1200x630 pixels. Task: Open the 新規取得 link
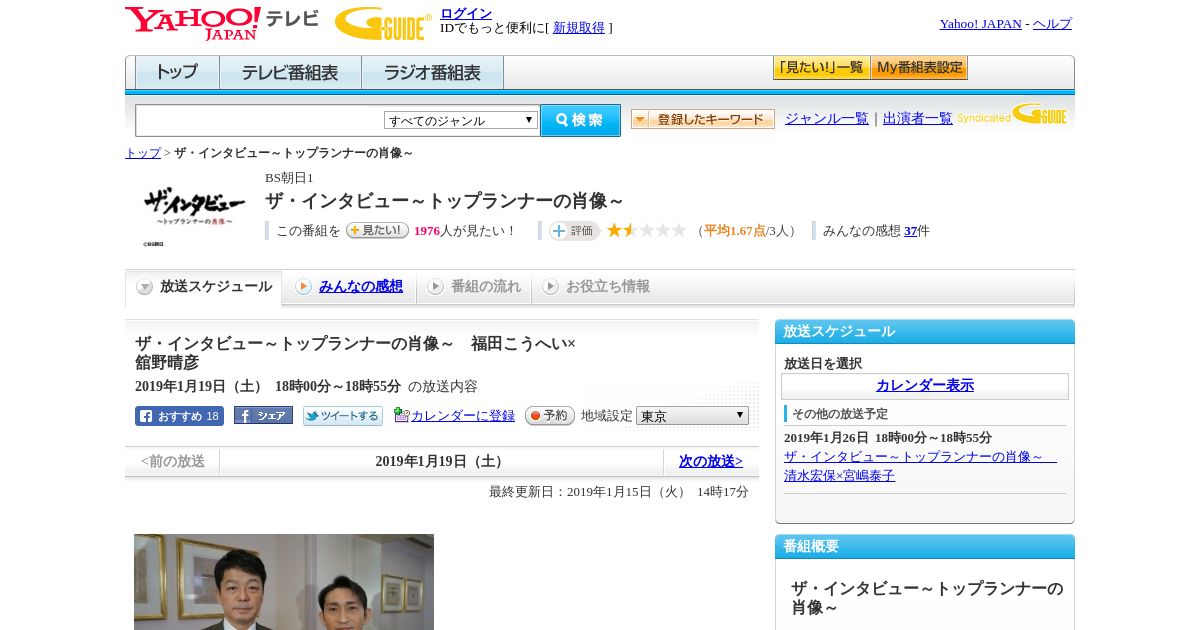tap(579, 28)
